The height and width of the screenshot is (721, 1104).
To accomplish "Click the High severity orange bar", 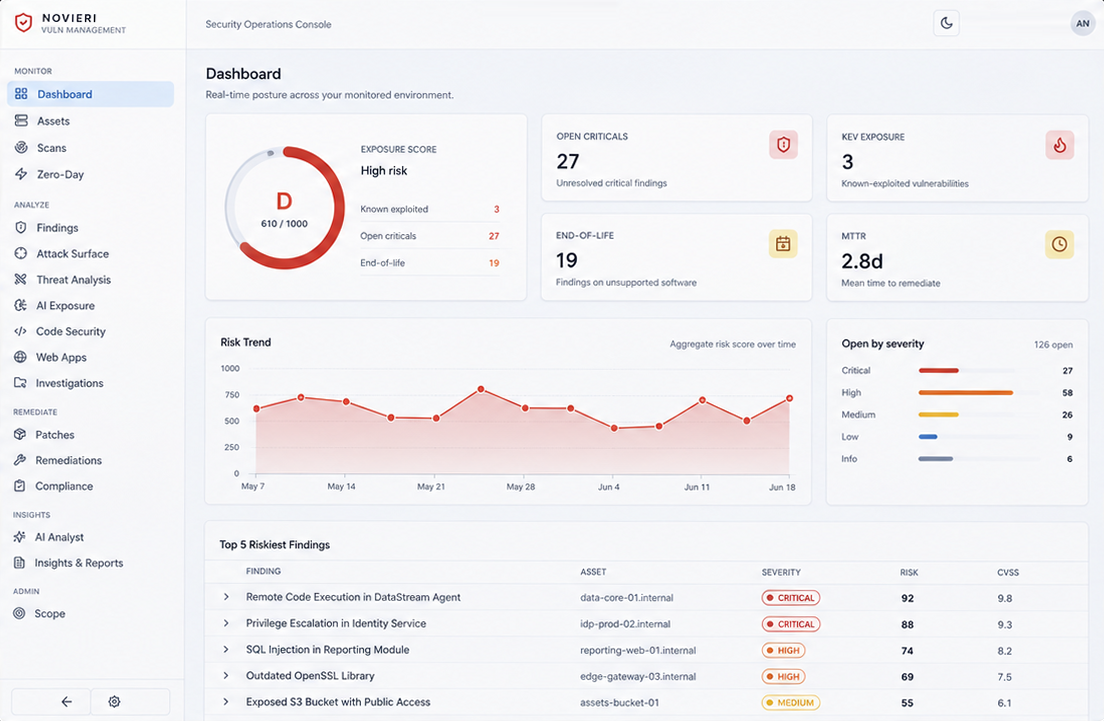I will pyautogui.click(x=965, y=392).
